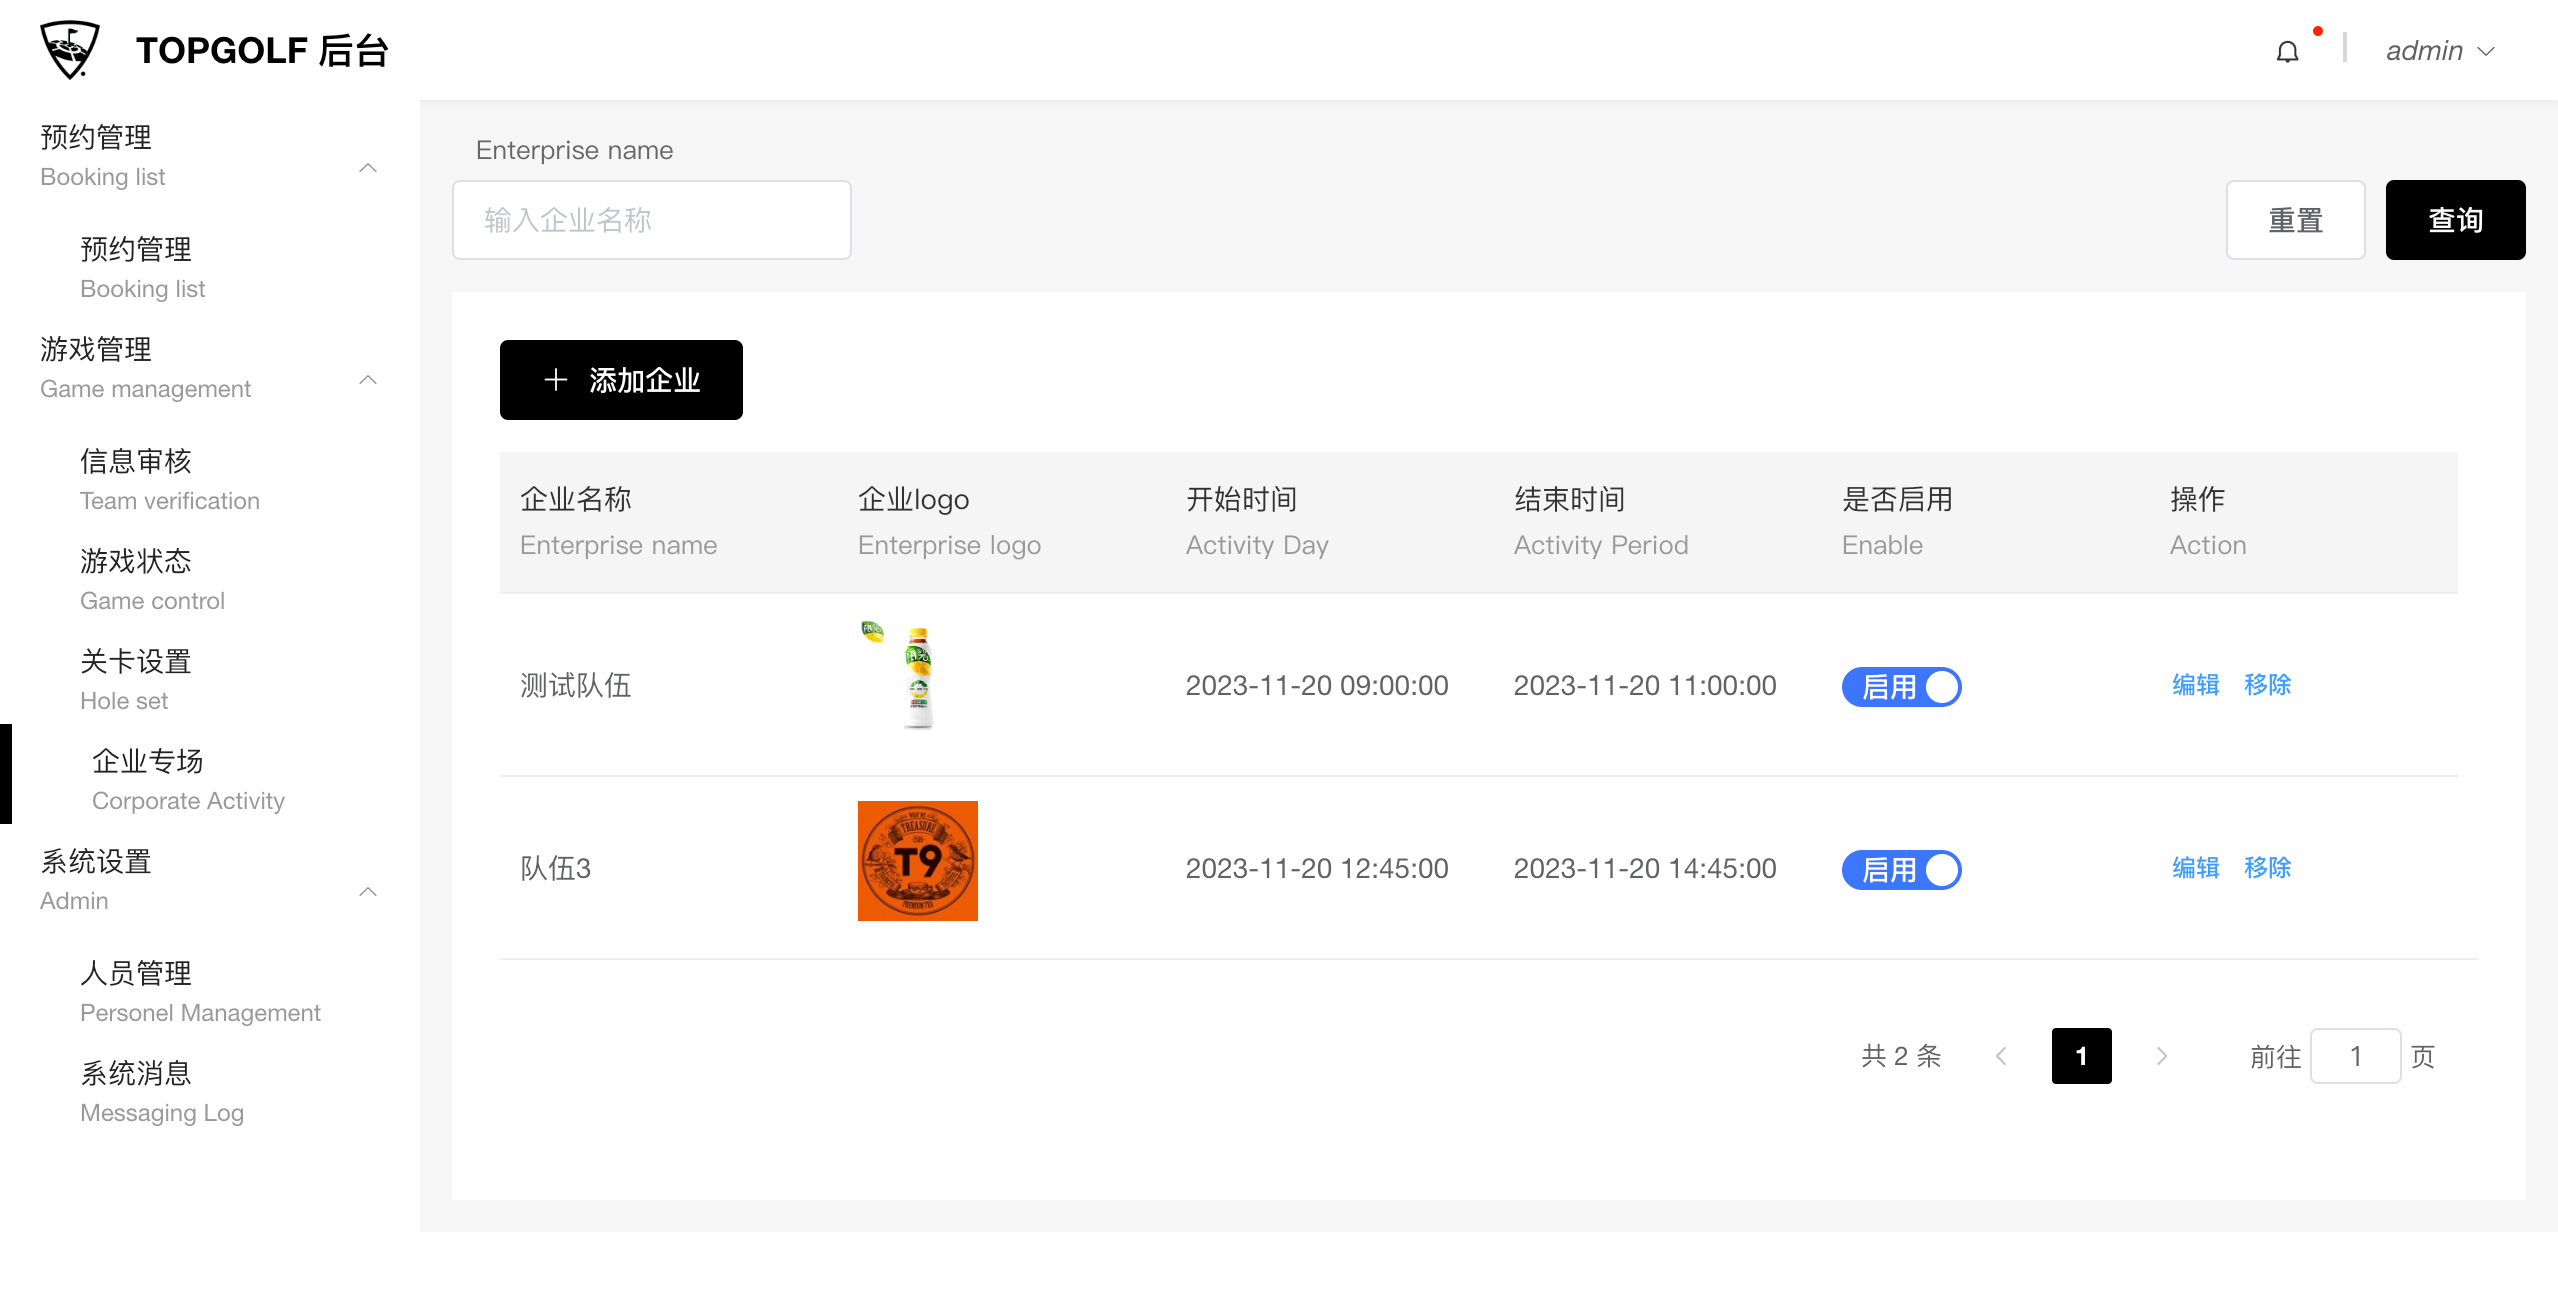Click the Topgolf shield logo icon
The image size is (2558, 1308).
(x=69, y=50)
